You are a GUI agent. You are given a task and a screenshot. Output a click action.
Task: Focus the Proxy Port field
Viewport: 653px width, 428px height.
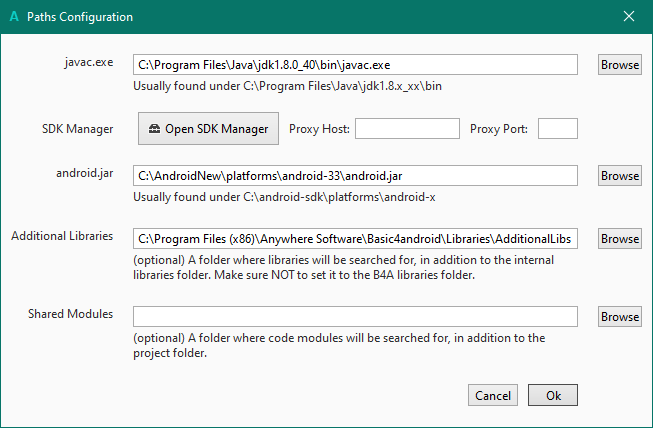pos(558,128)
